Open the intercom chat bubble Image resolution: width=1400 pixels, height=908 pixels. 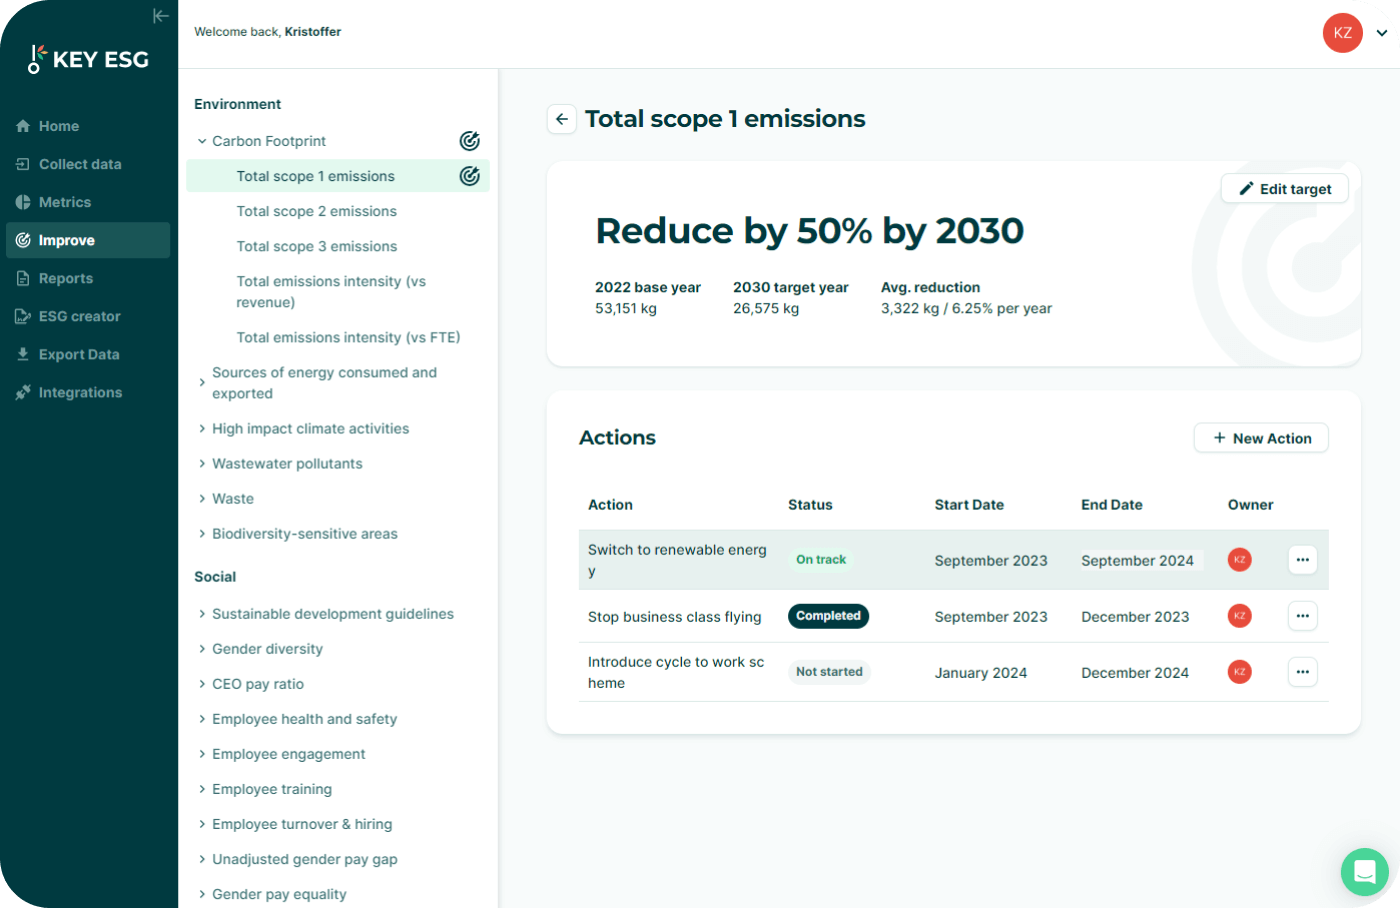click(x=1365, y=872)
